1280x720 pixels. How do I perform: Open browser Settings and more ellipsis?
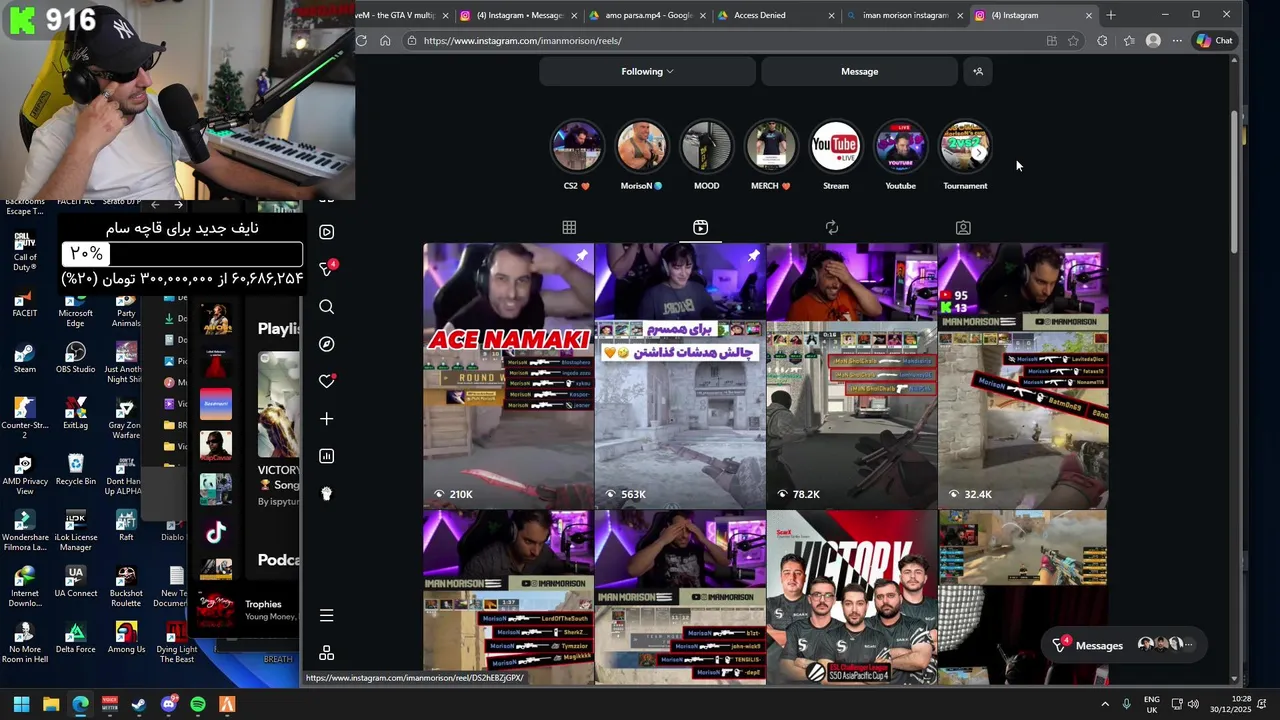(x=1177, y=41)
